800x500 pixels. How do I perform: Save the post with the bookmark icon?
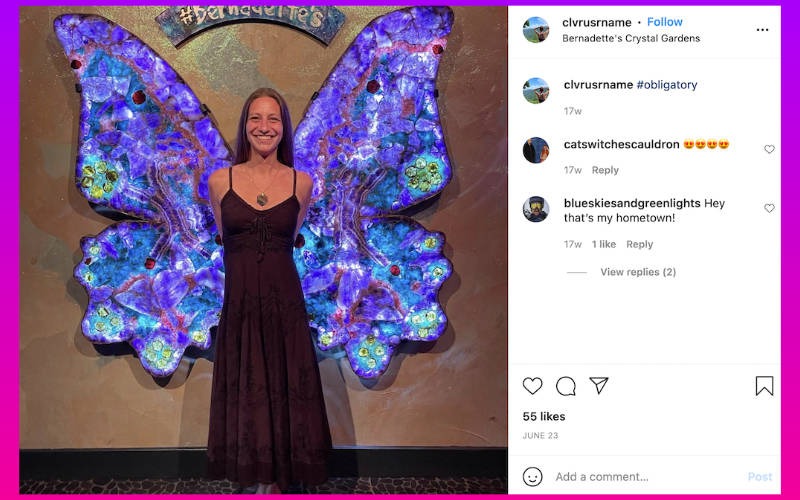tap(764, 386)
